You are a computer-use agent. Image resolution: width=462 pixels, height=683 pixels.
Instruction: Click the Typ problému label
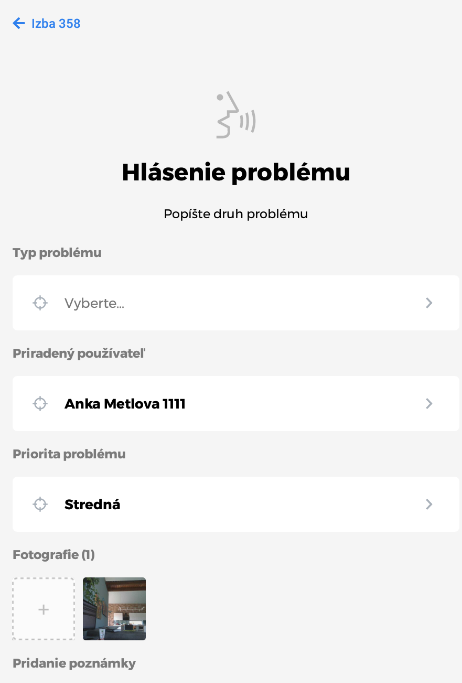point(57,253)
